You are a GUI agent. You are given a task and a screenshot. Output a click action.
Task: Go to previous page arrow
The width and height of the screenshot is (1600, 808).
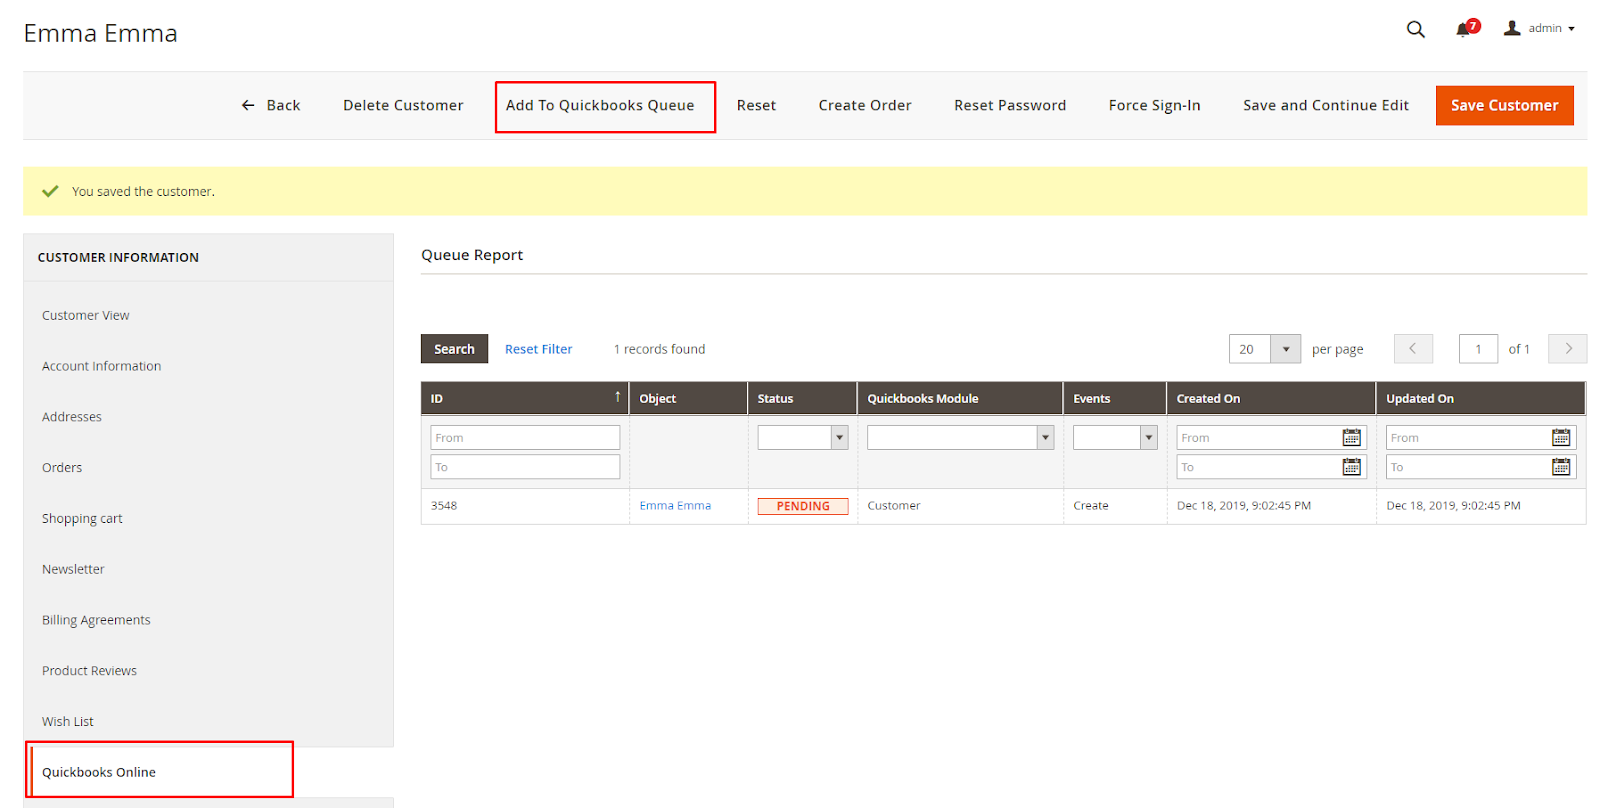point(1413,349)
